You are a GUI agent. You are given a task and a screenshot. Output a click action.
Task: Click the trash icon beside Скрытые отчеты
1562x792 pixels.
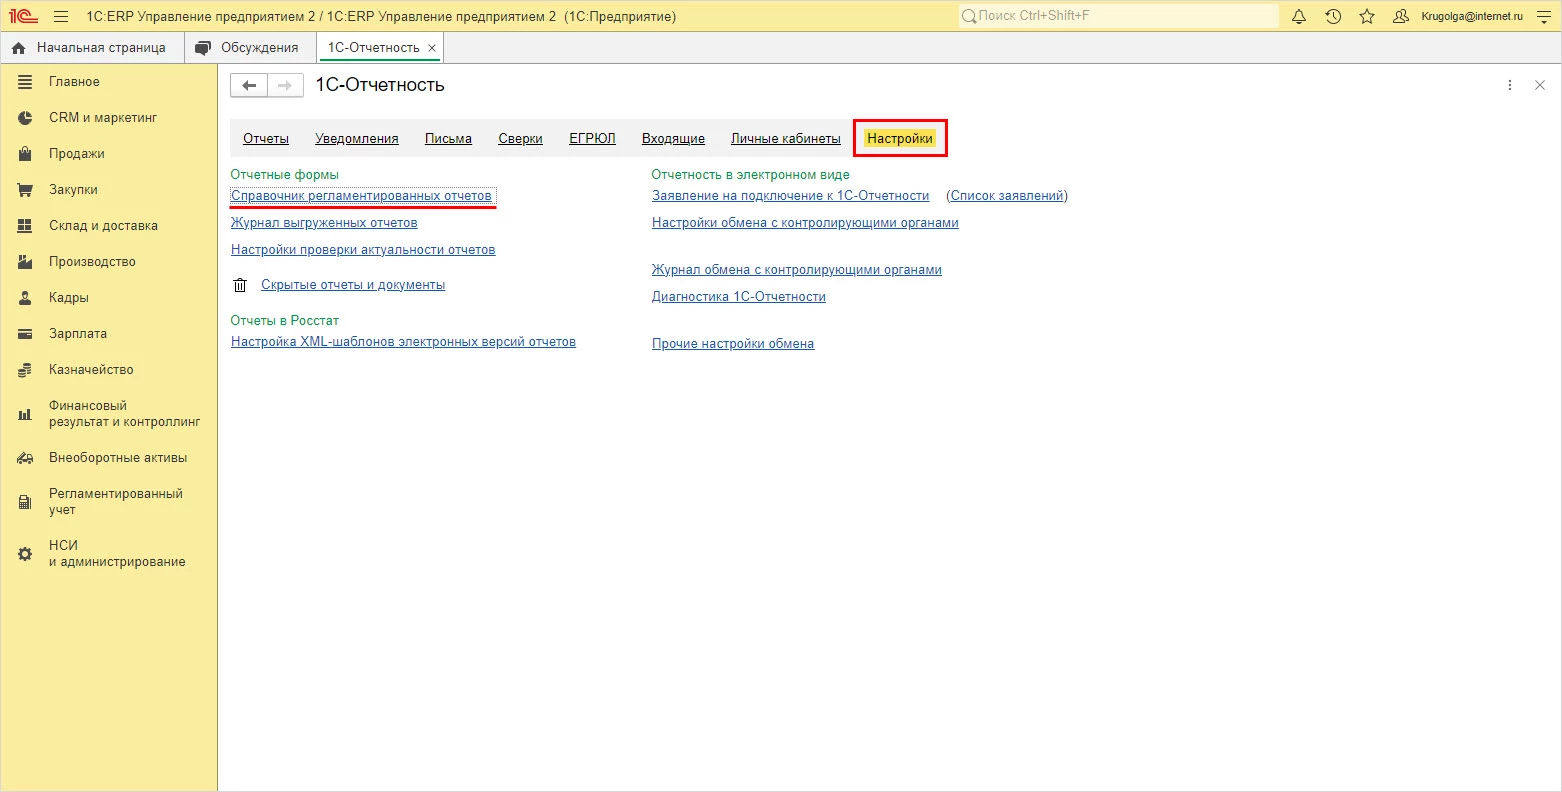click(x=239, y=285)
